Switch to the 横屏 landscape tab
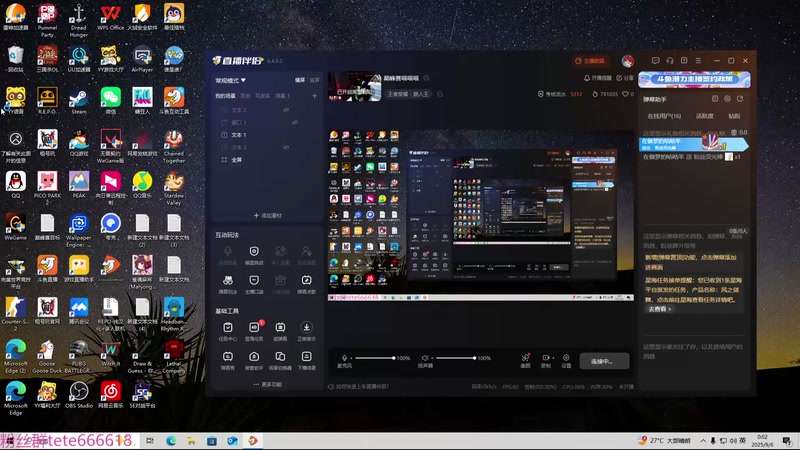Screen dimensions: 800x450 [300, 80]
